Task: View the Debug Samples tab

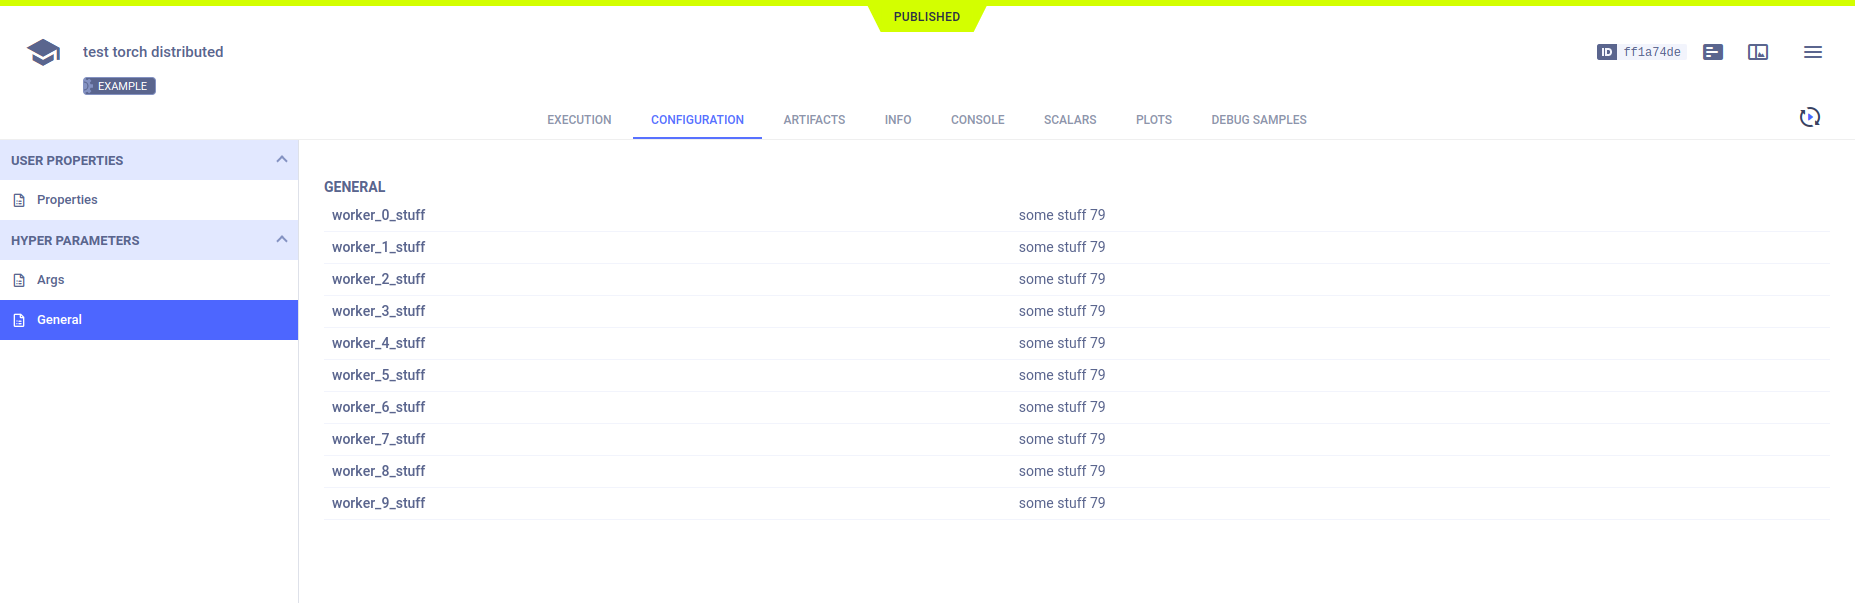Action: click(x=1258, y=120)
